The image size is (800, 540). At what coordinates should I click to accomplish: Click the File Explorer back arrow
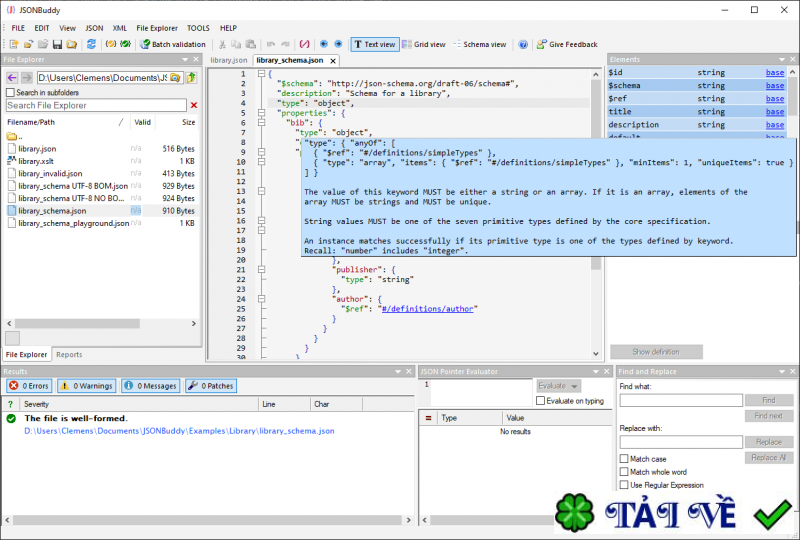point(11,77)
